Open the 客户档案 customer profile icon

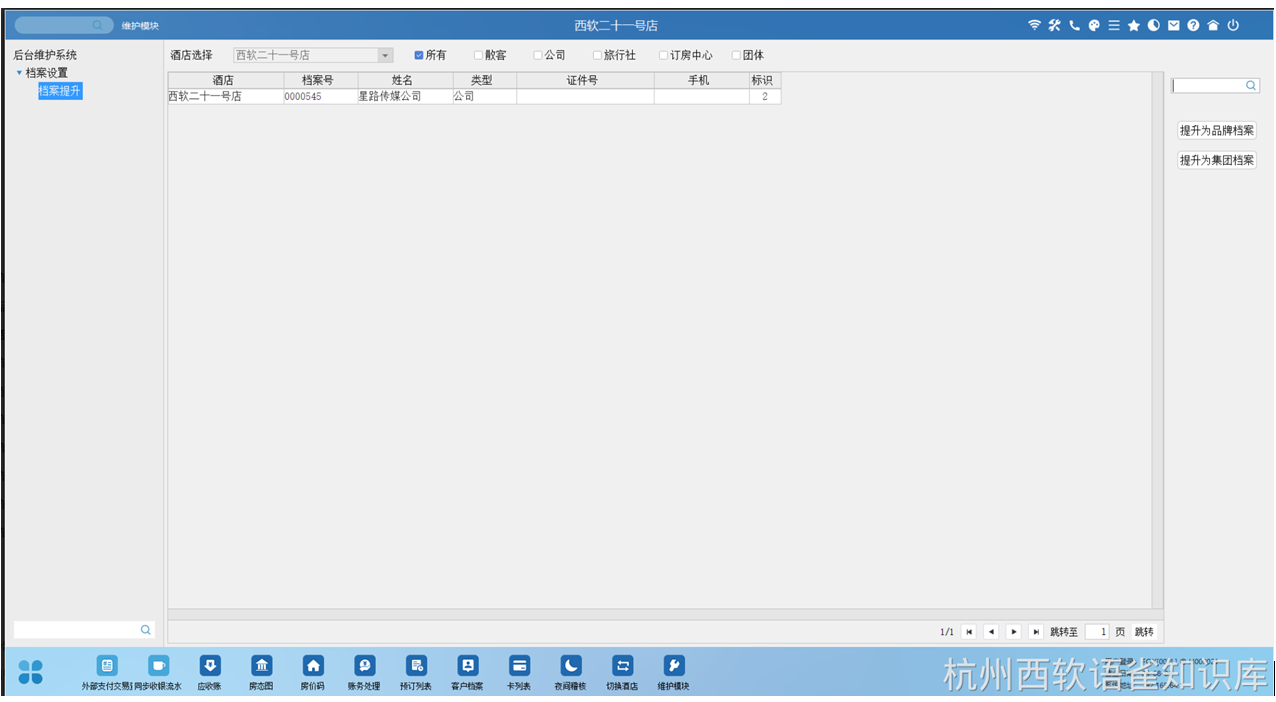[467, 666]
